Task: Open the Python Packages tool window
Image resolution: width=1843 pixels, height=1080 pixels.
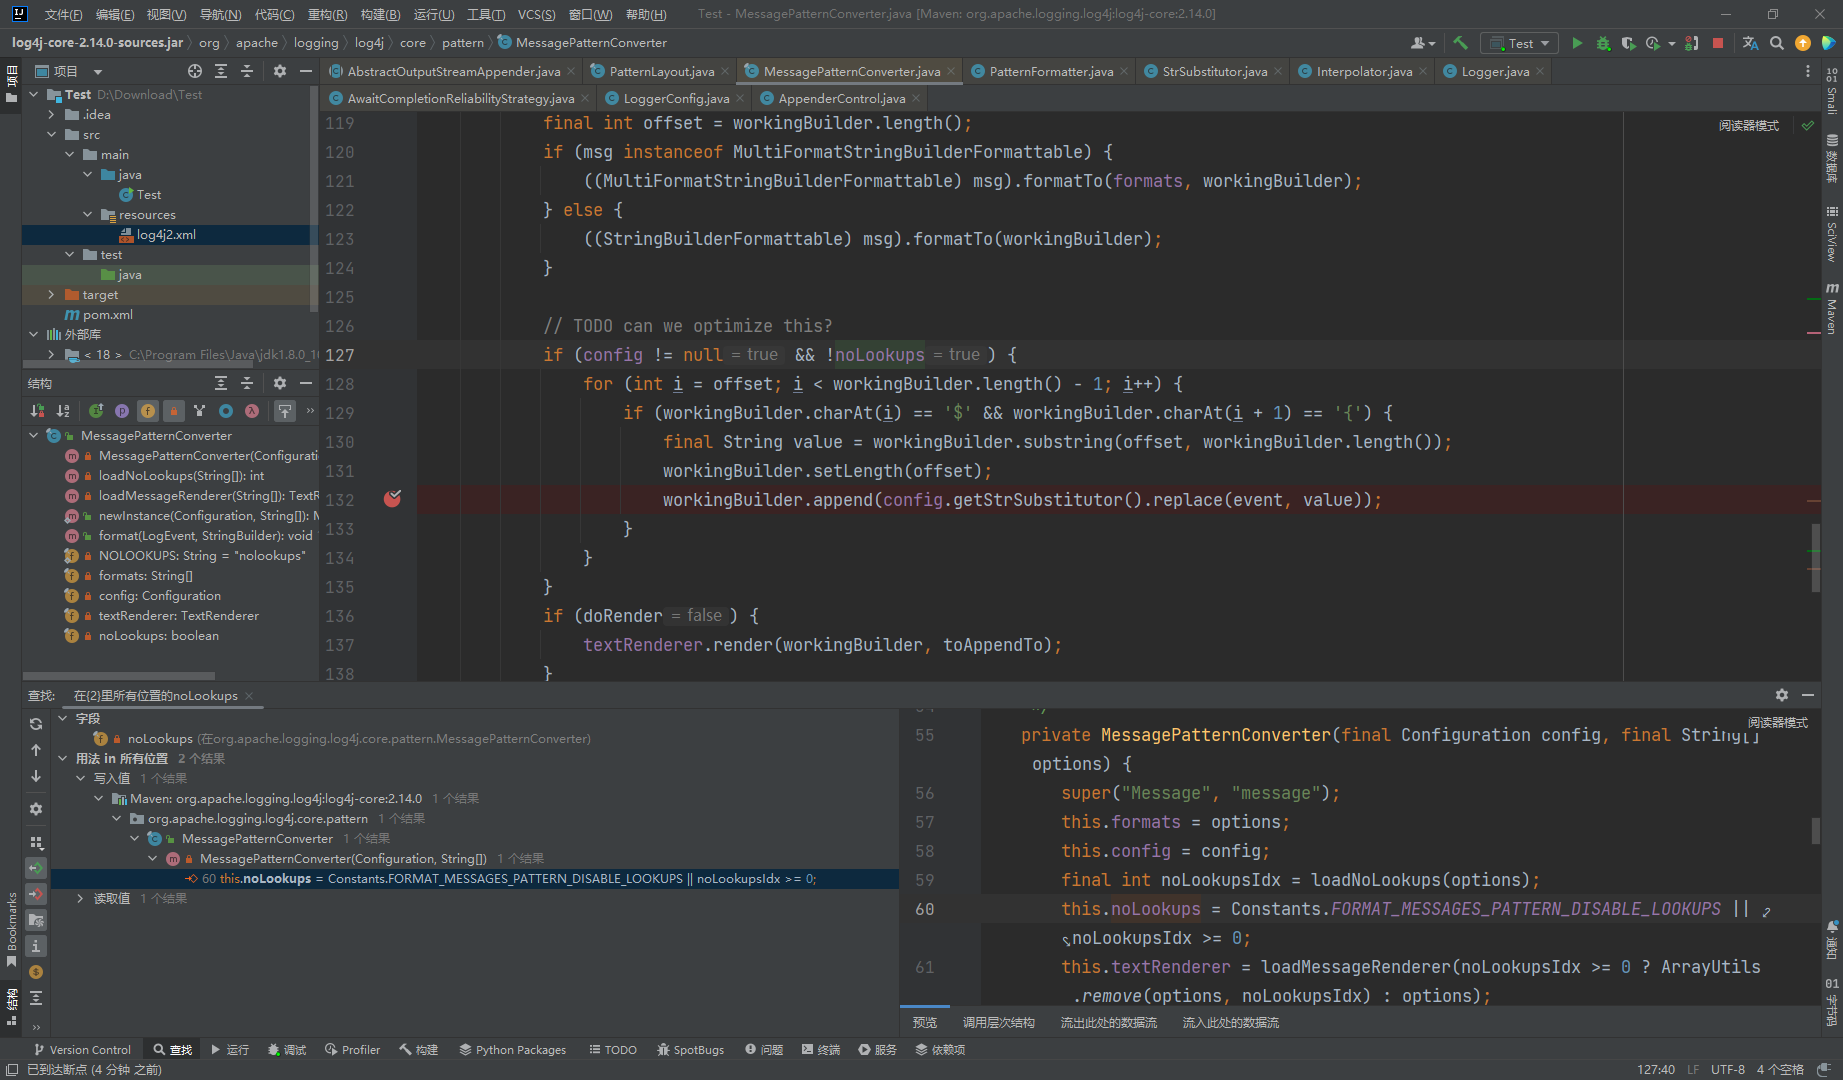Action: click(x=513, y=1049)
